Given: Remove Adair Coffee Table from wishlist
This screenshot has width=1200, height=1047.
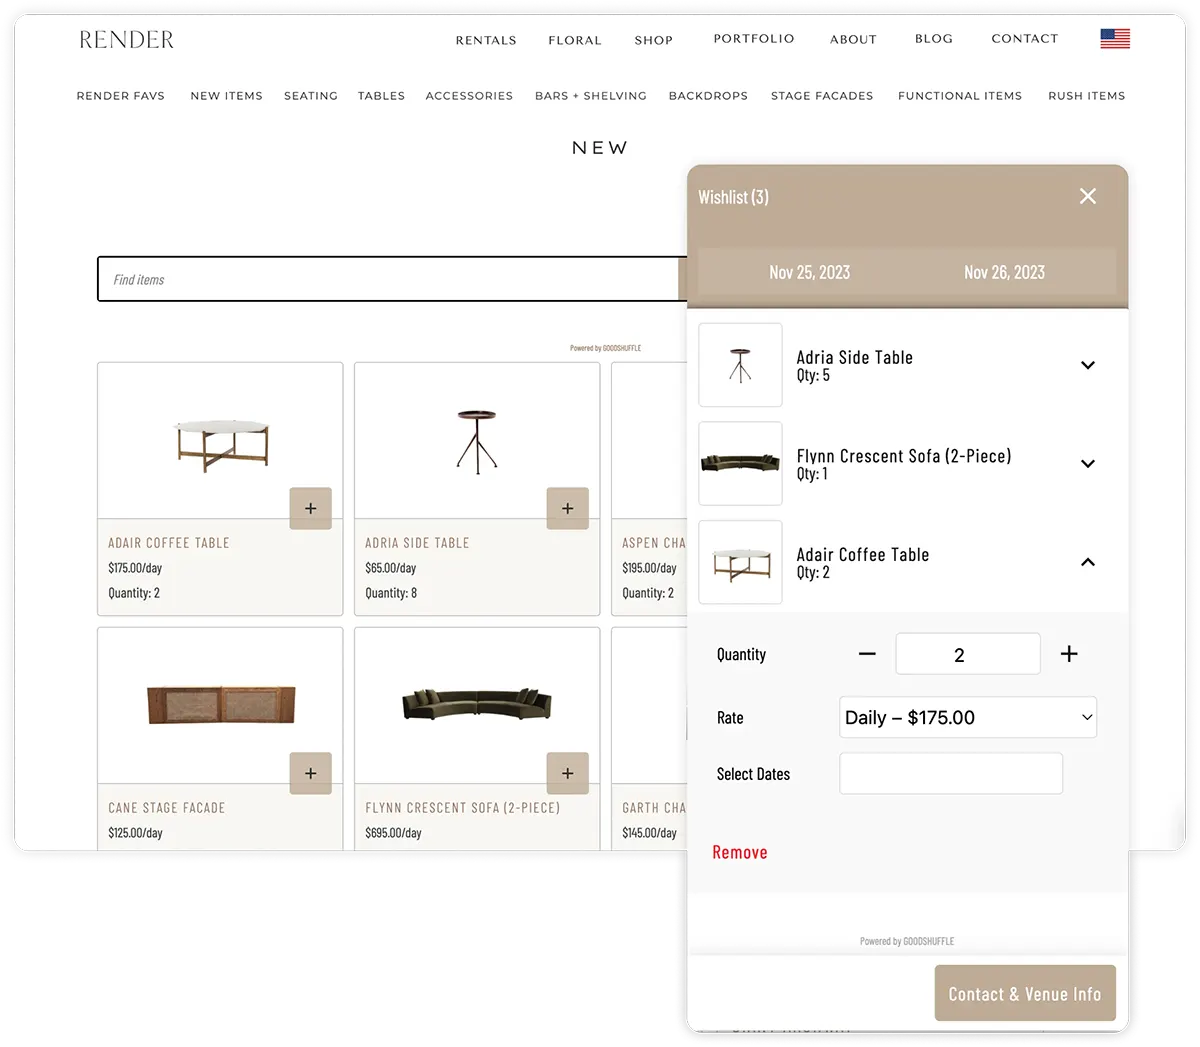Looking at the screenshot, I should (x=739, y=852).
